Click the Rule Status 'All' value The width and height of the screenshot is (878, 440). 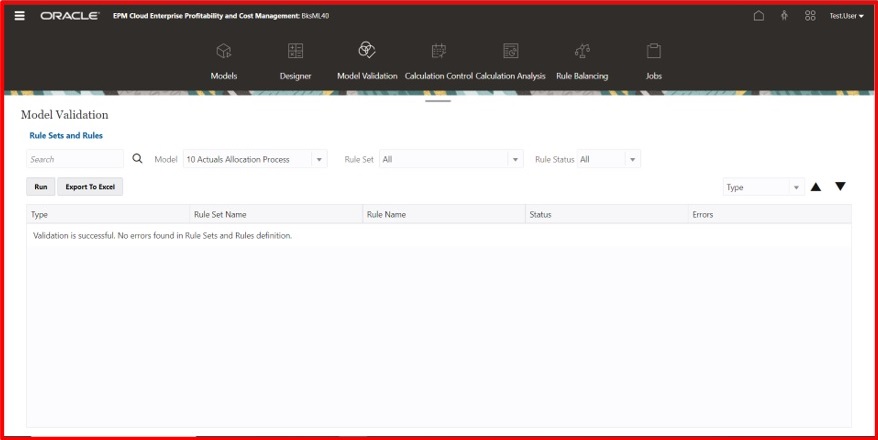point(585,160)
